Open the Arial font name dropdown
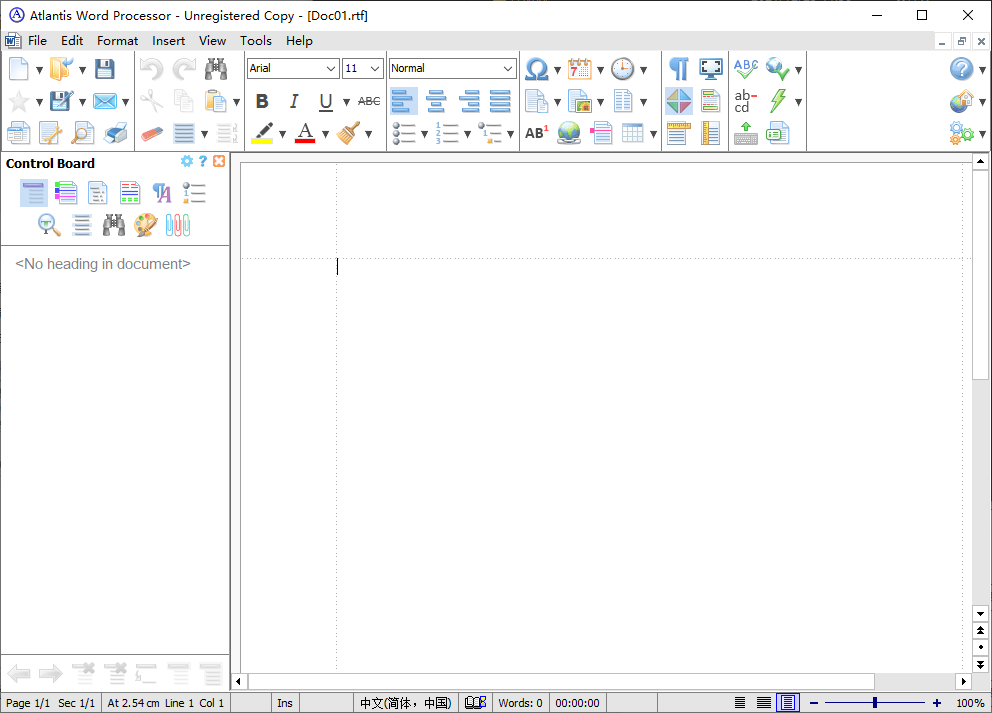This screenshot has height=713, width=992. (x=331, y=68)
